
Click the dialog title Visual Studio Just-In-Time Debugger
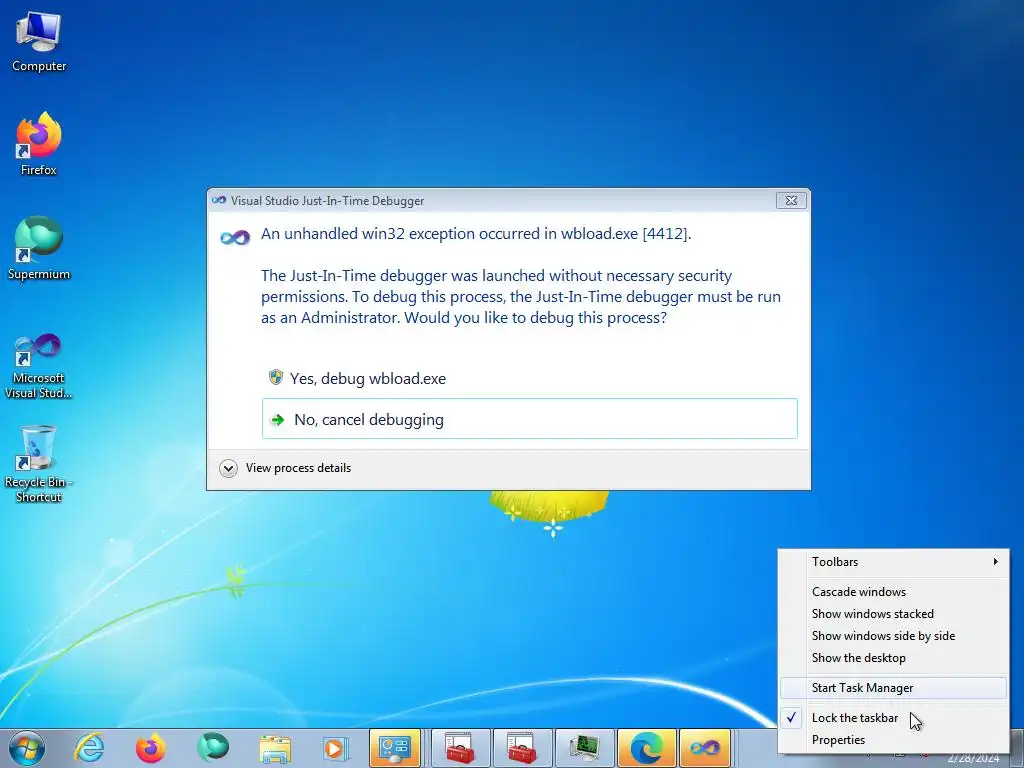tap(327, 201)
